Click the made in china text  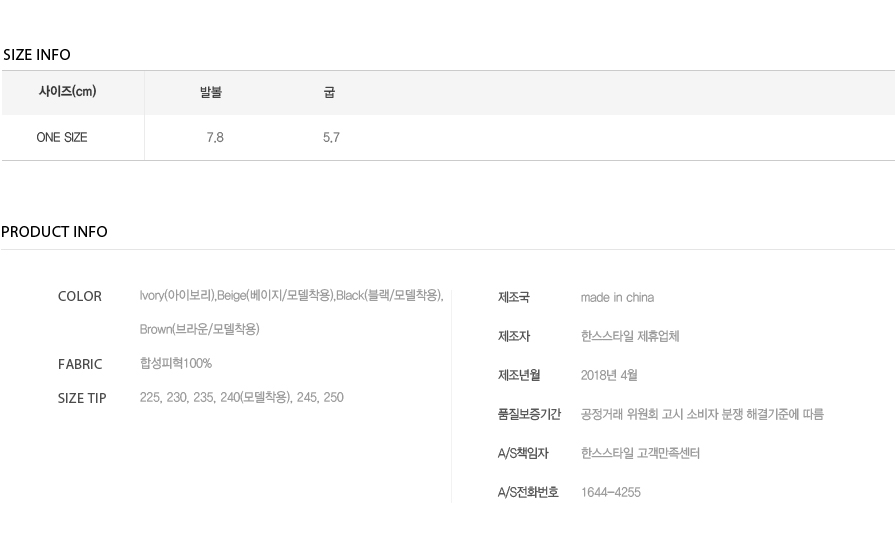click(x=617, y=297)
